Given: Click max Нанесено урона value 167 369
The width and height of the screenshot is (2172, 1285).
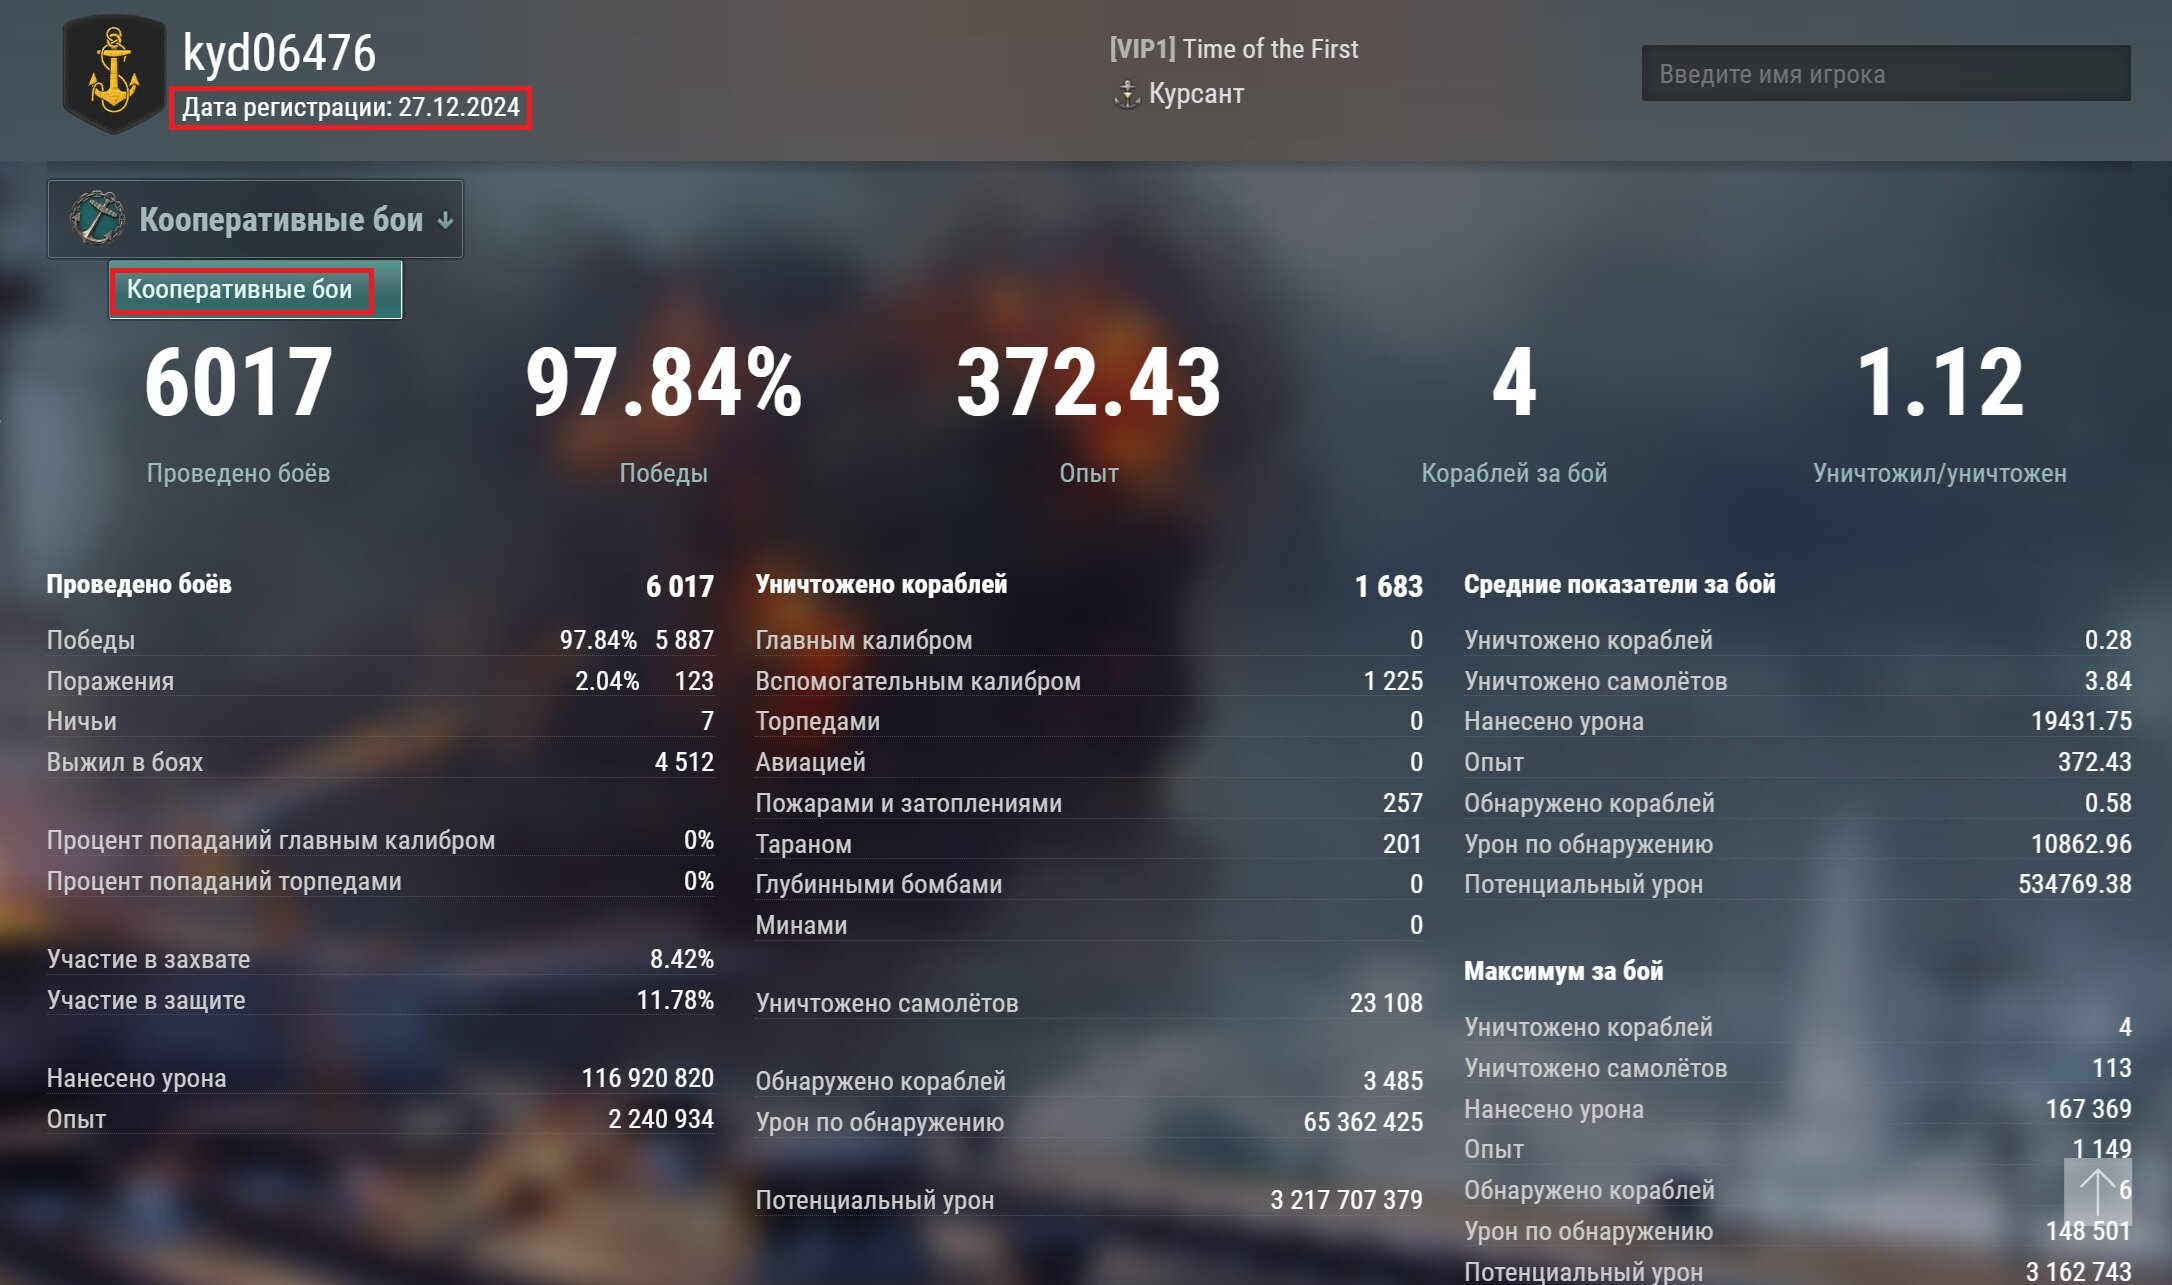Looking at the screenshot, I should point(2089,1109).
